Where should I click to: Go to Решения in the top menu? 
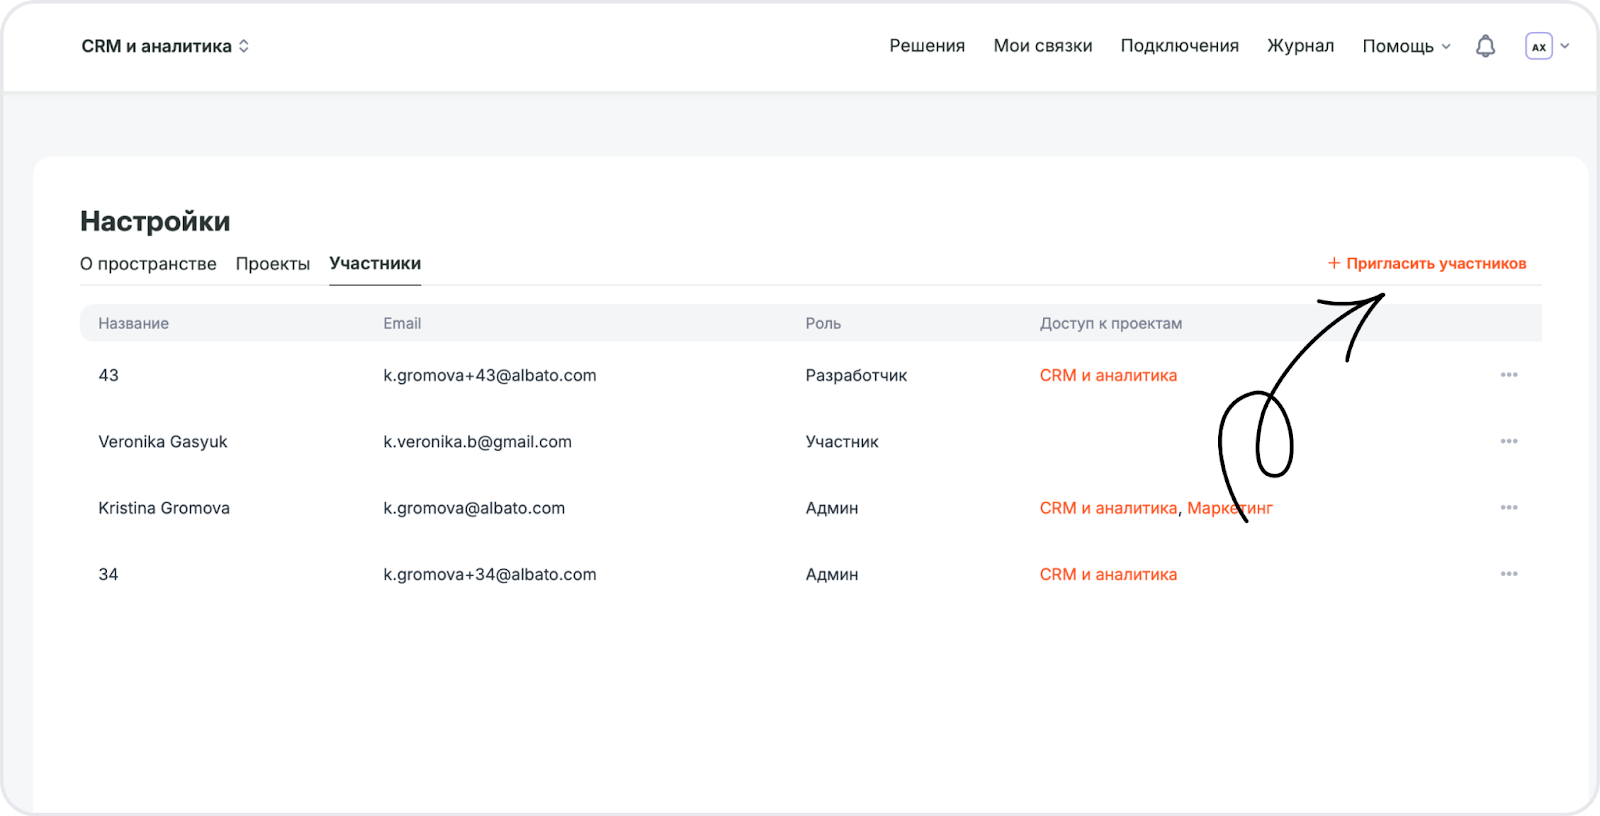pos(927,46)
